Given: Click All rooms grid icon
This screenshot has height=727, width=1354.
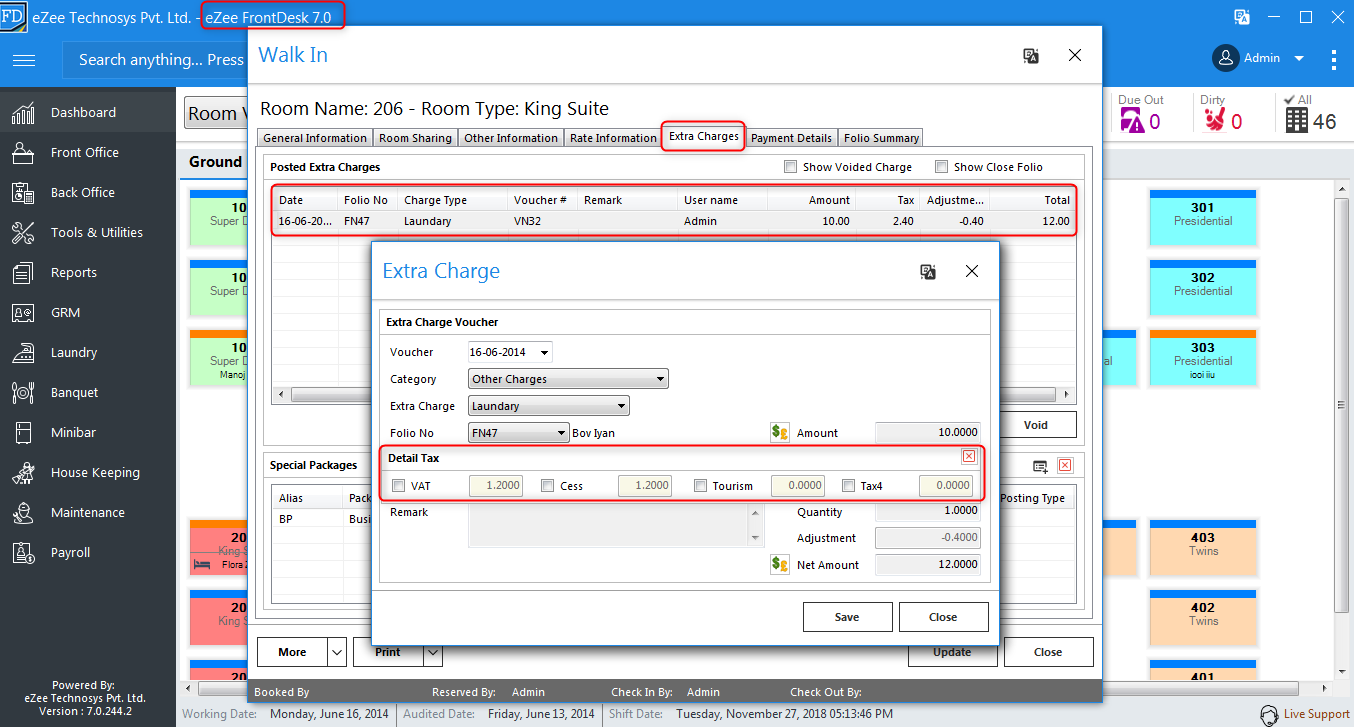Looking at the screenshot, I should click(1297, 121).
